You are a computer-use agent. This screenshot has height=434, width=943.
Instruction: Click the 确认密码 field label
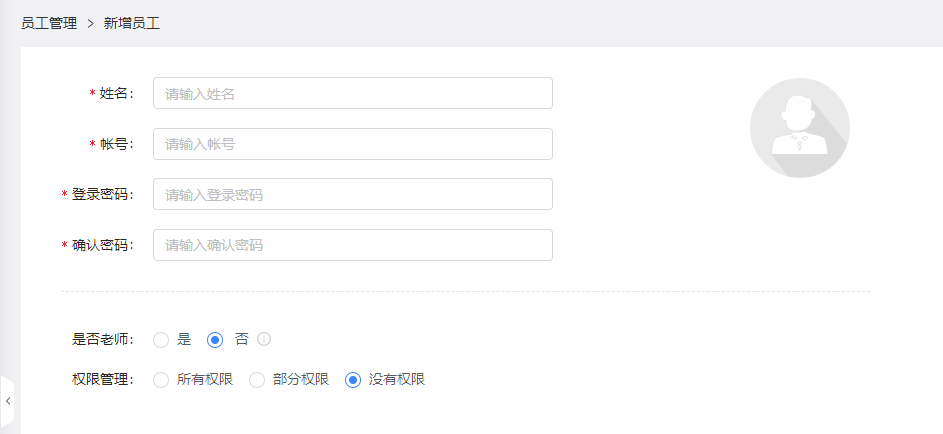click(102, 245)
